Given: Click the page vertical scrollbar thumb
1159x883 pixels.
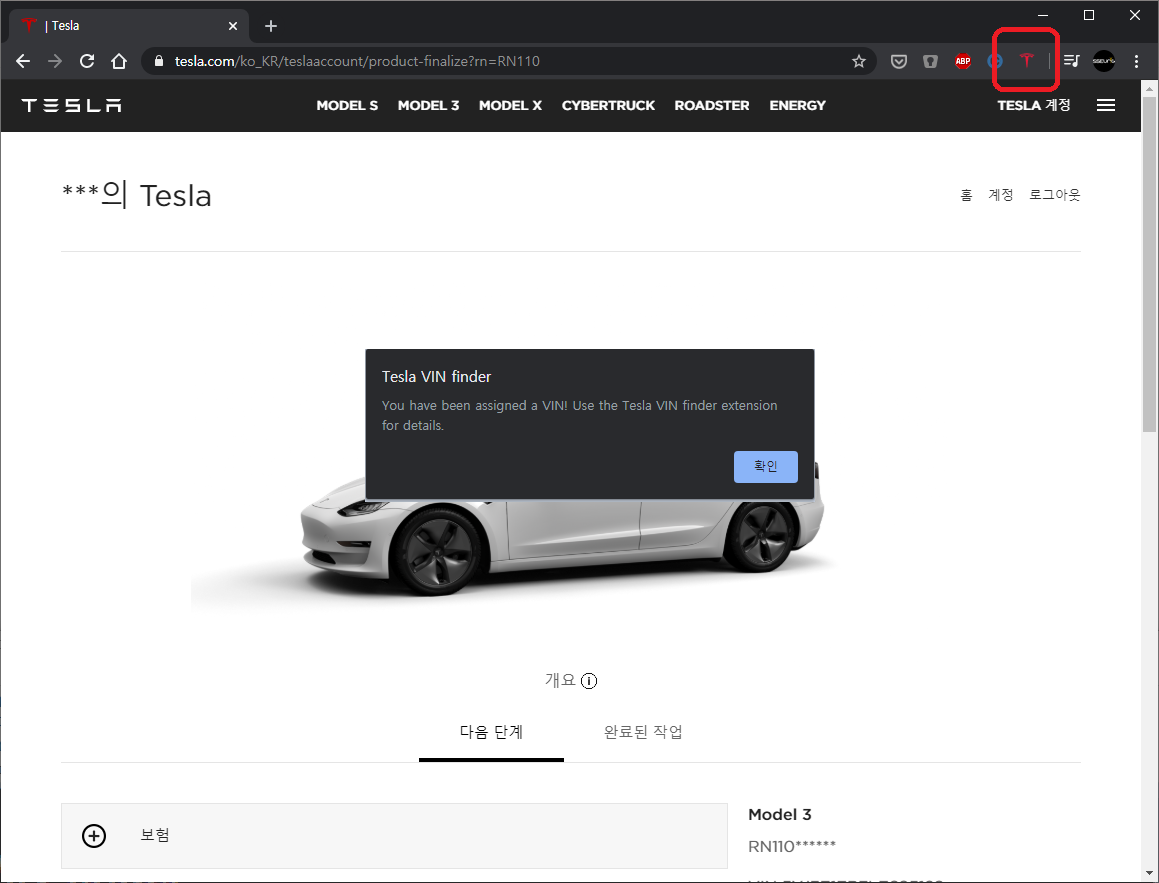Looking at the screenshot, I should pyautogui.click(x=1149, y=264).
